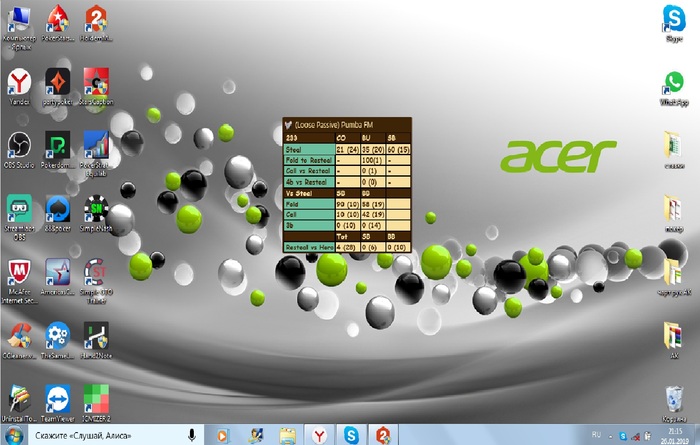Open the Simple GTO Trainer icon
The image size is (700, 445).
[x=96, y=281]
